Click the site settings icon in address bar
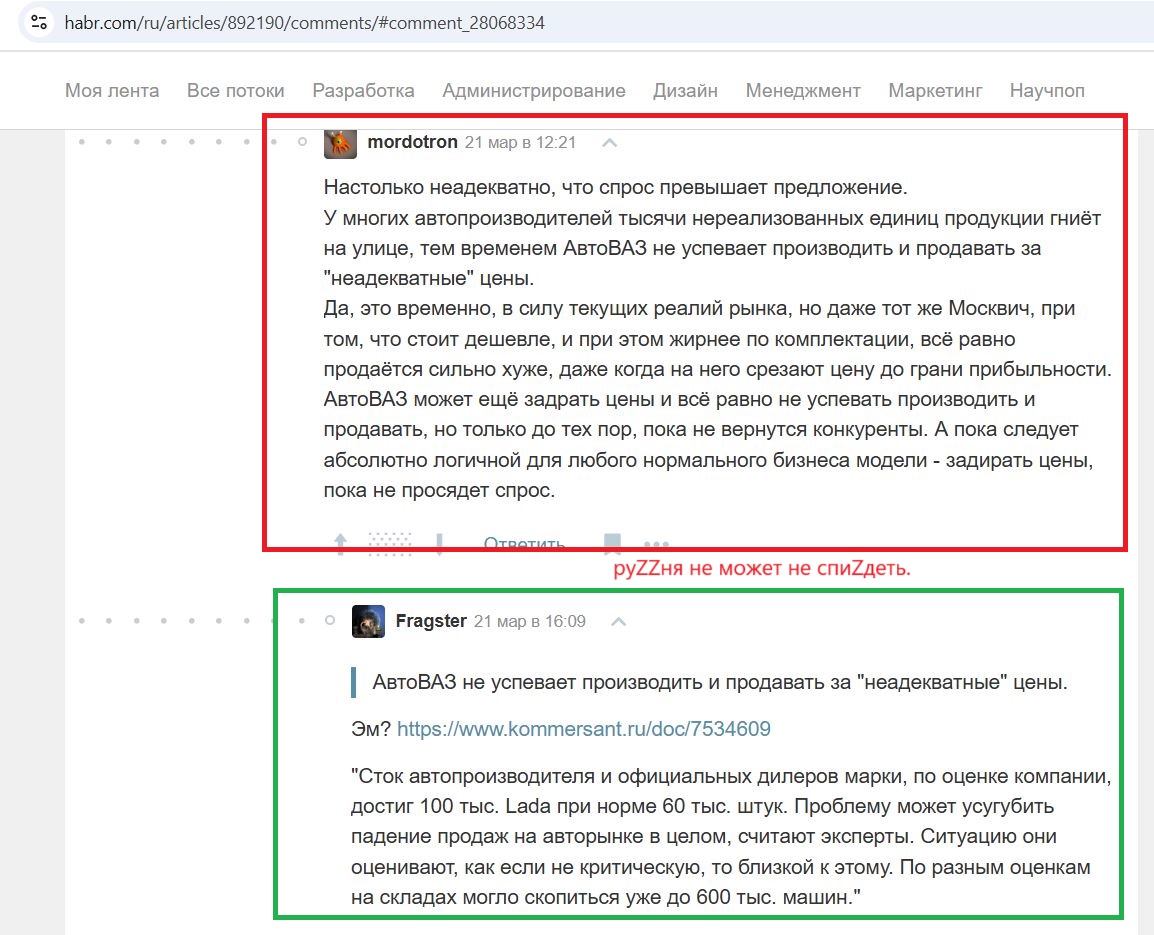The image size is (1154, 935). point(39,23)
